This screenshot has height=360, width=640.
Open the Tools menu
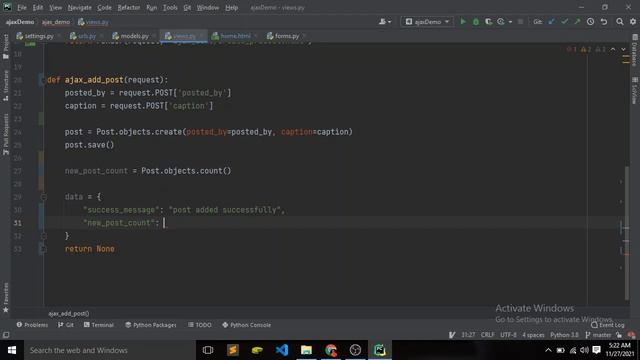170,7
